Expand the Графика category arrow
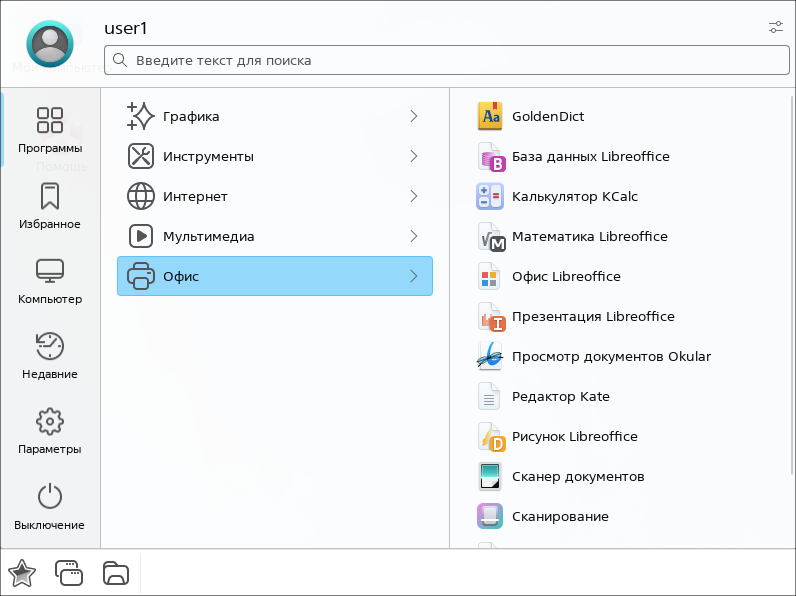 click(414, 116)
